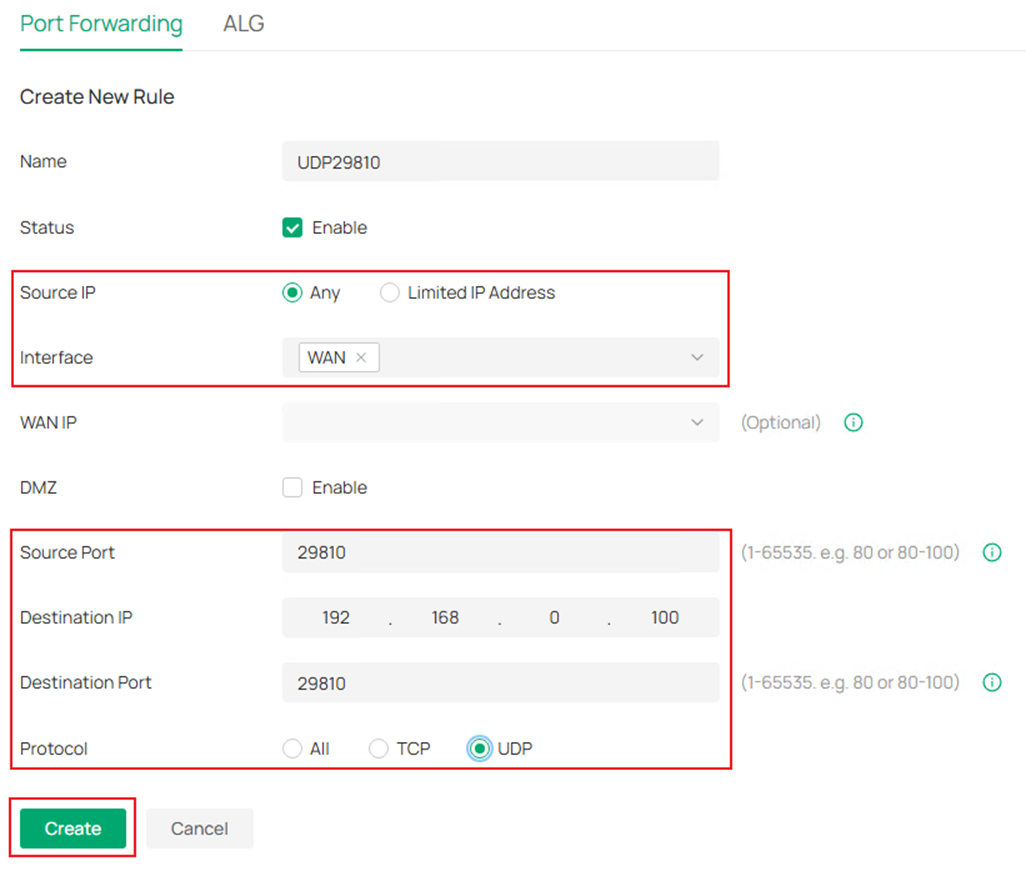This screenshot has width=1026, height=871.
Task: Click the Source Port field showing 29810
Action: (500, 552)
